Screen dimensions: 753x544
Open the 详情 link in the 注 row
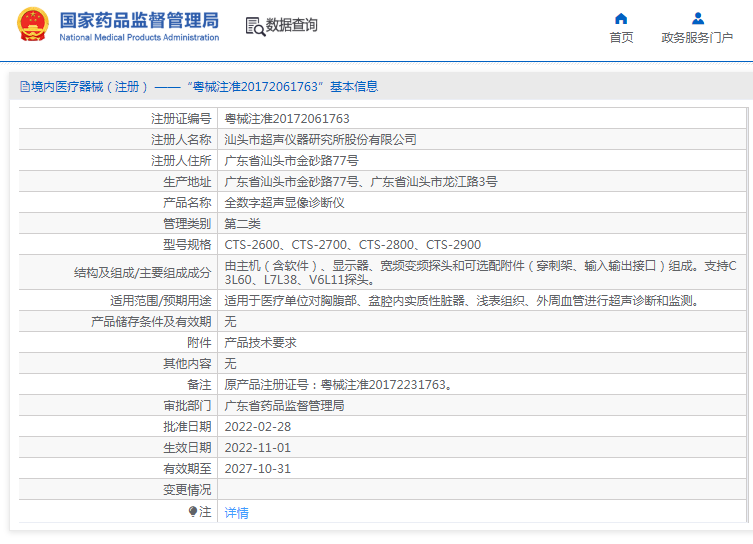pyautogui.click(x=236, y=512)
